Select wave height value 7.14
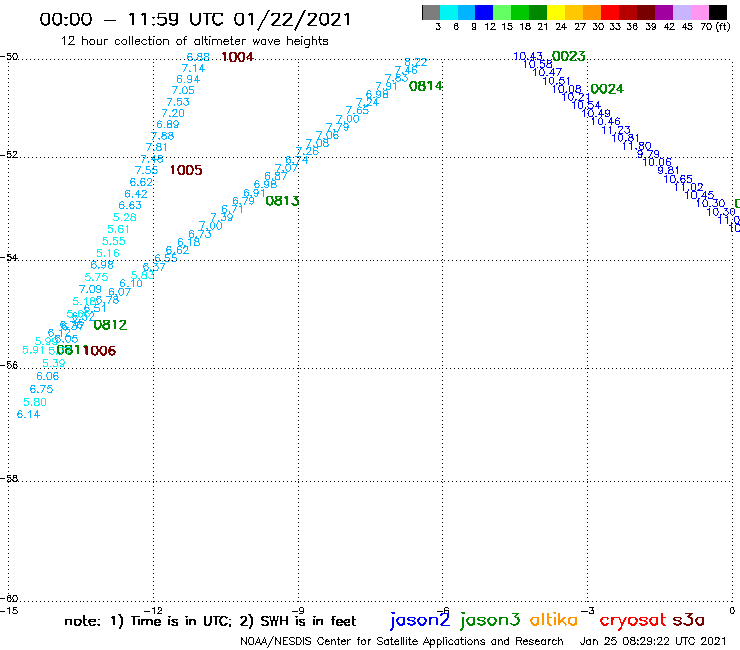 click(193, 68)
